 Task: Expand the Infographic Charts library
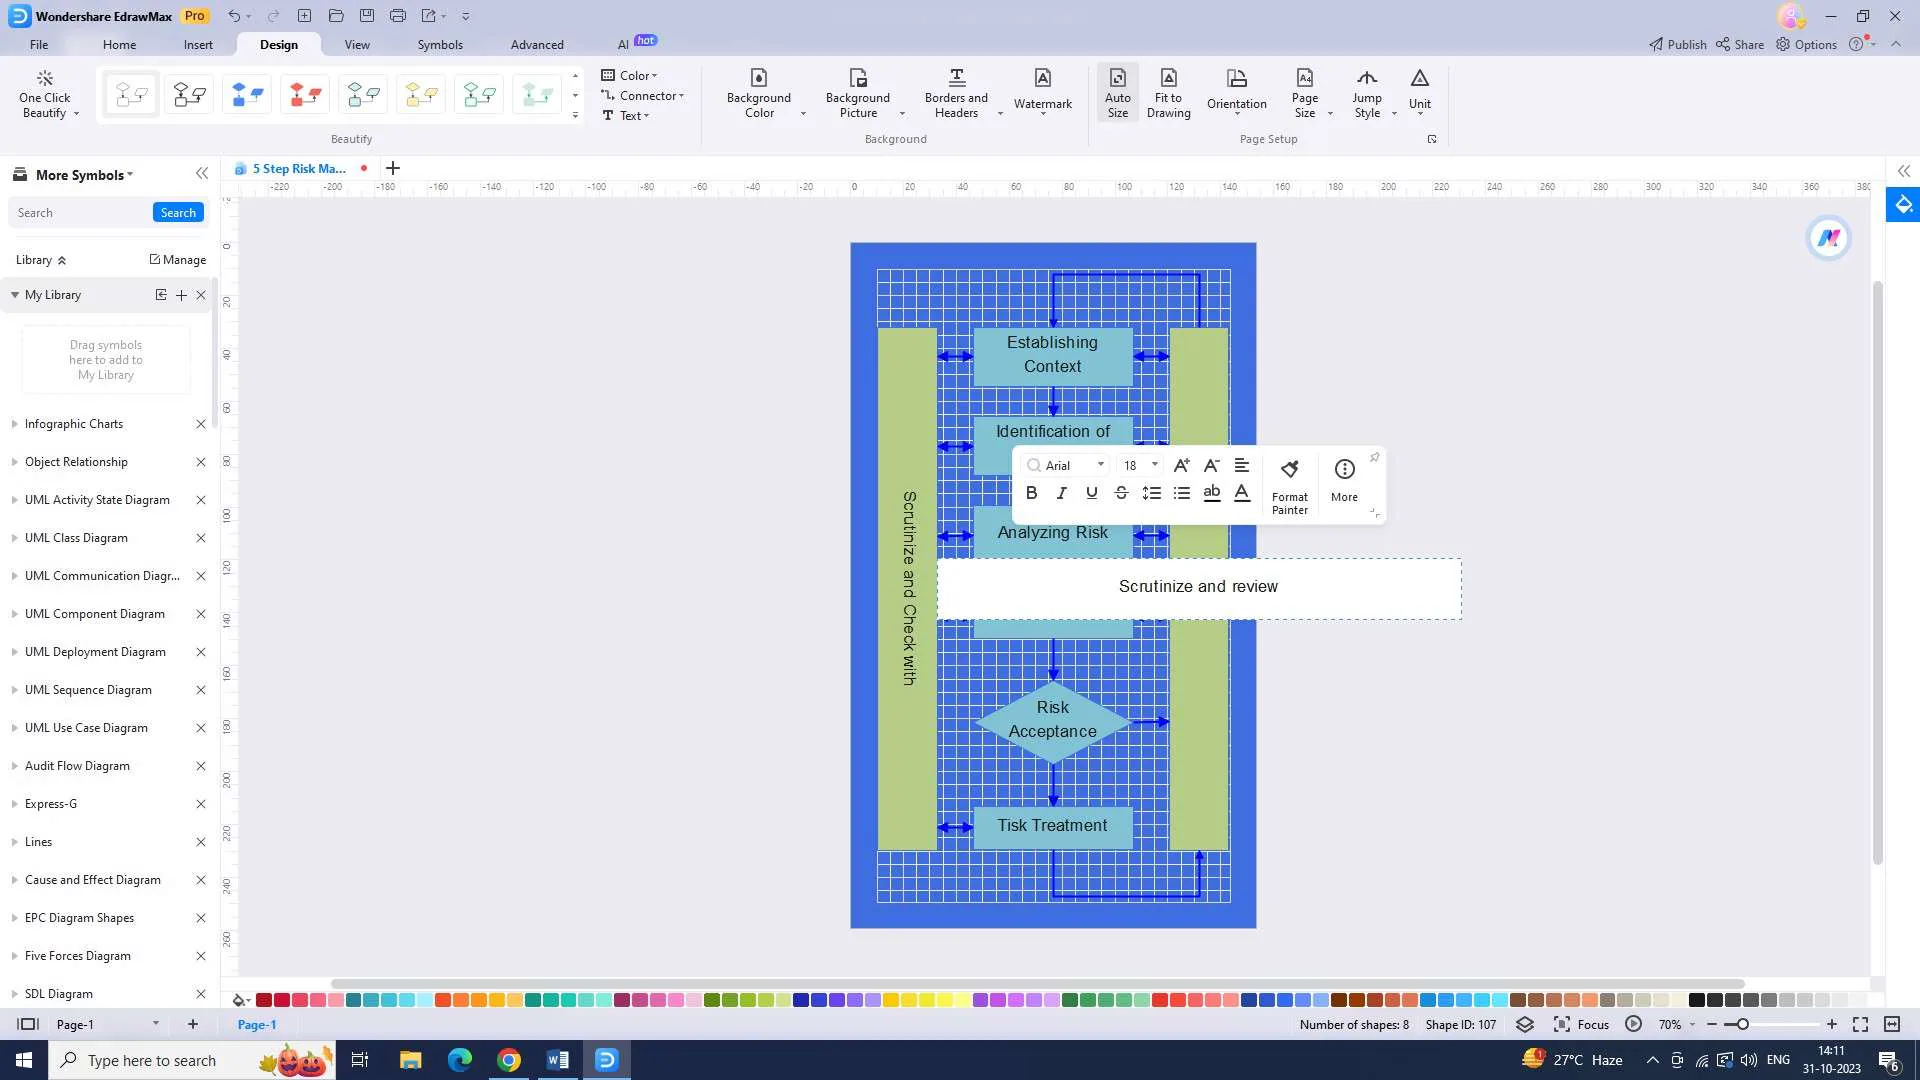13,423
